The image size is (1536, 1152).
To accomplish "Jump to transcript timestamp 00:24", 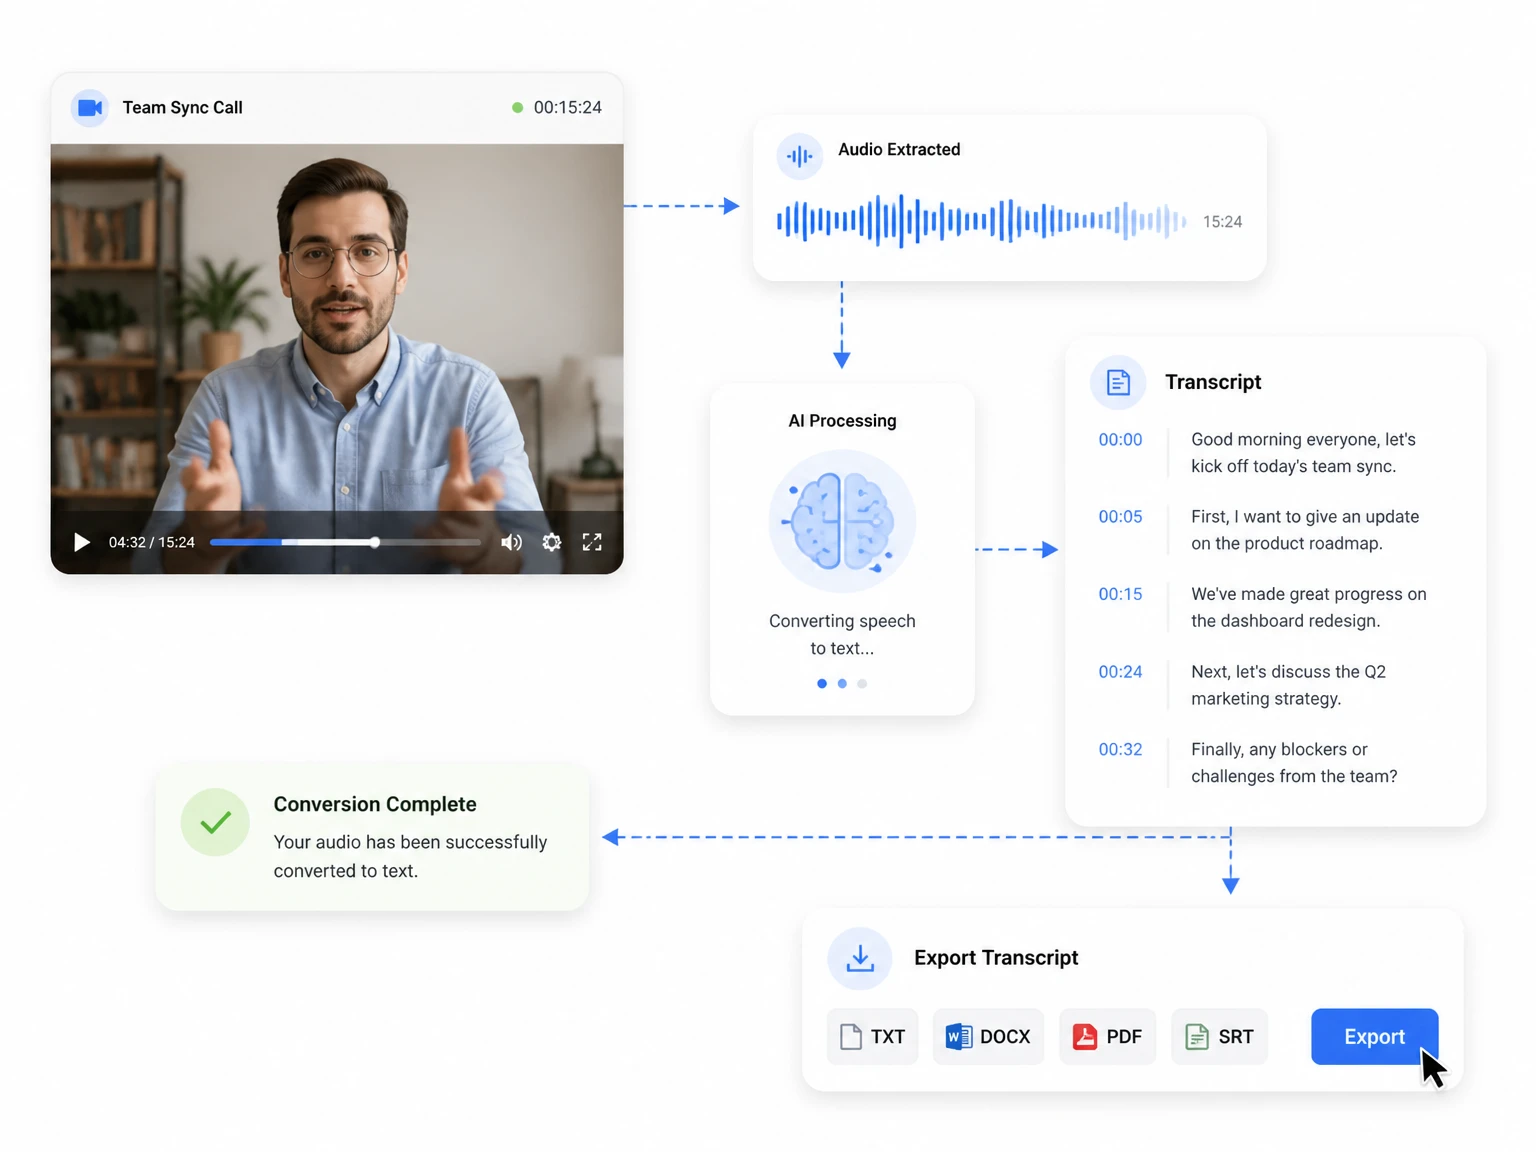I will (1120, 672).
